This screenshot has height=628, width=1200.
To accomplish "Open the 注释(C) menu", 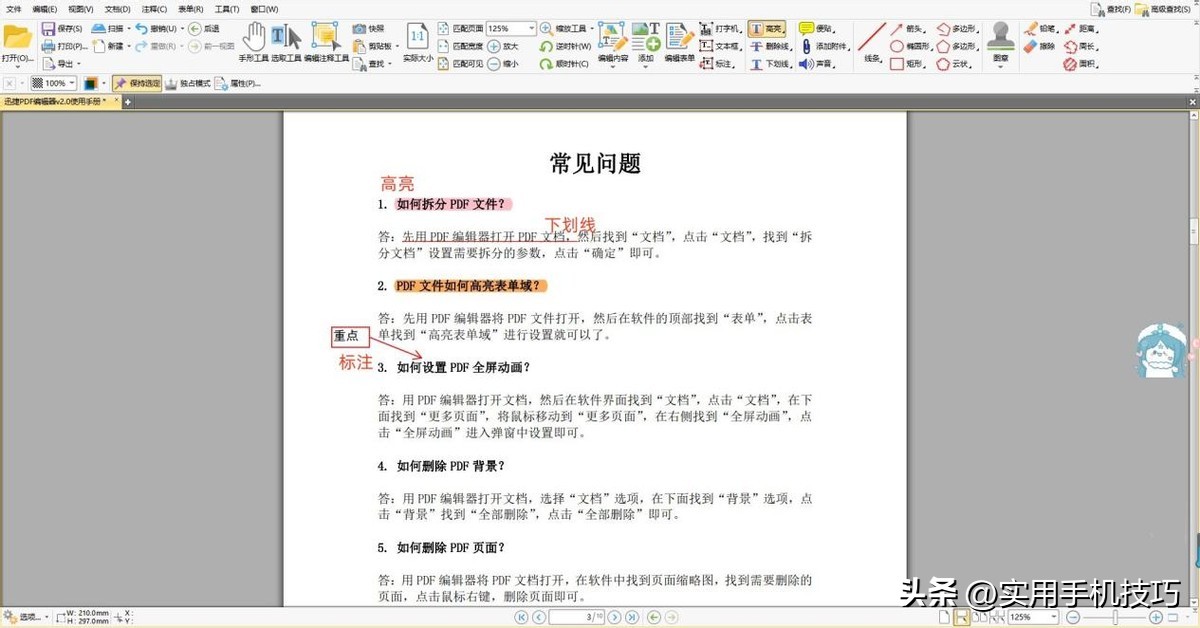I will click(152, 9).
